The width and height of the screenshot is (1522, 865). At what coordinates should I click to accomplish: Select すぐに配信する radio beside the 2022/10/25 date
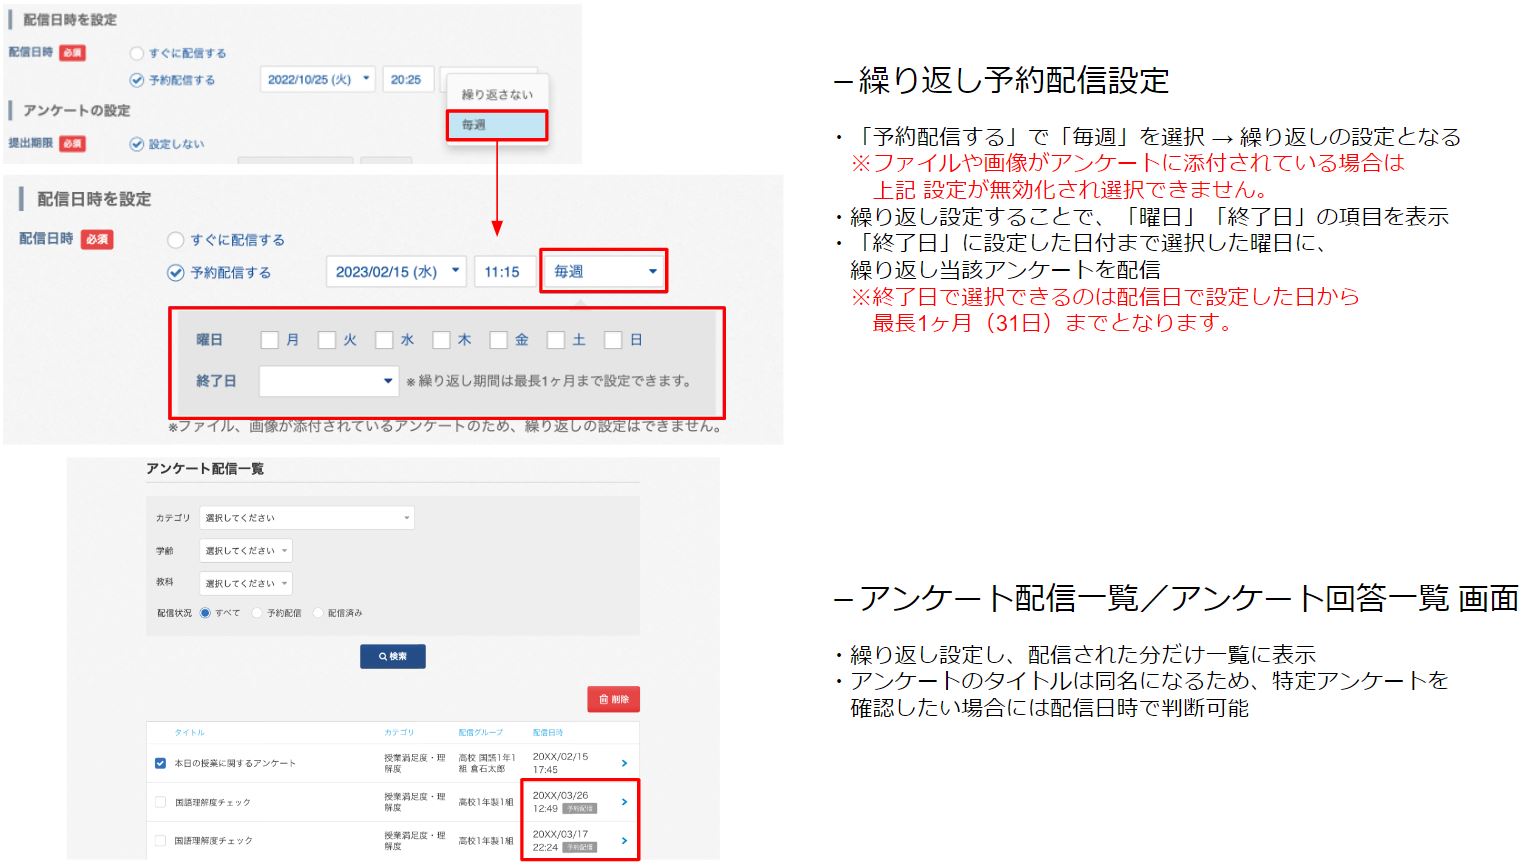point(137,53)
